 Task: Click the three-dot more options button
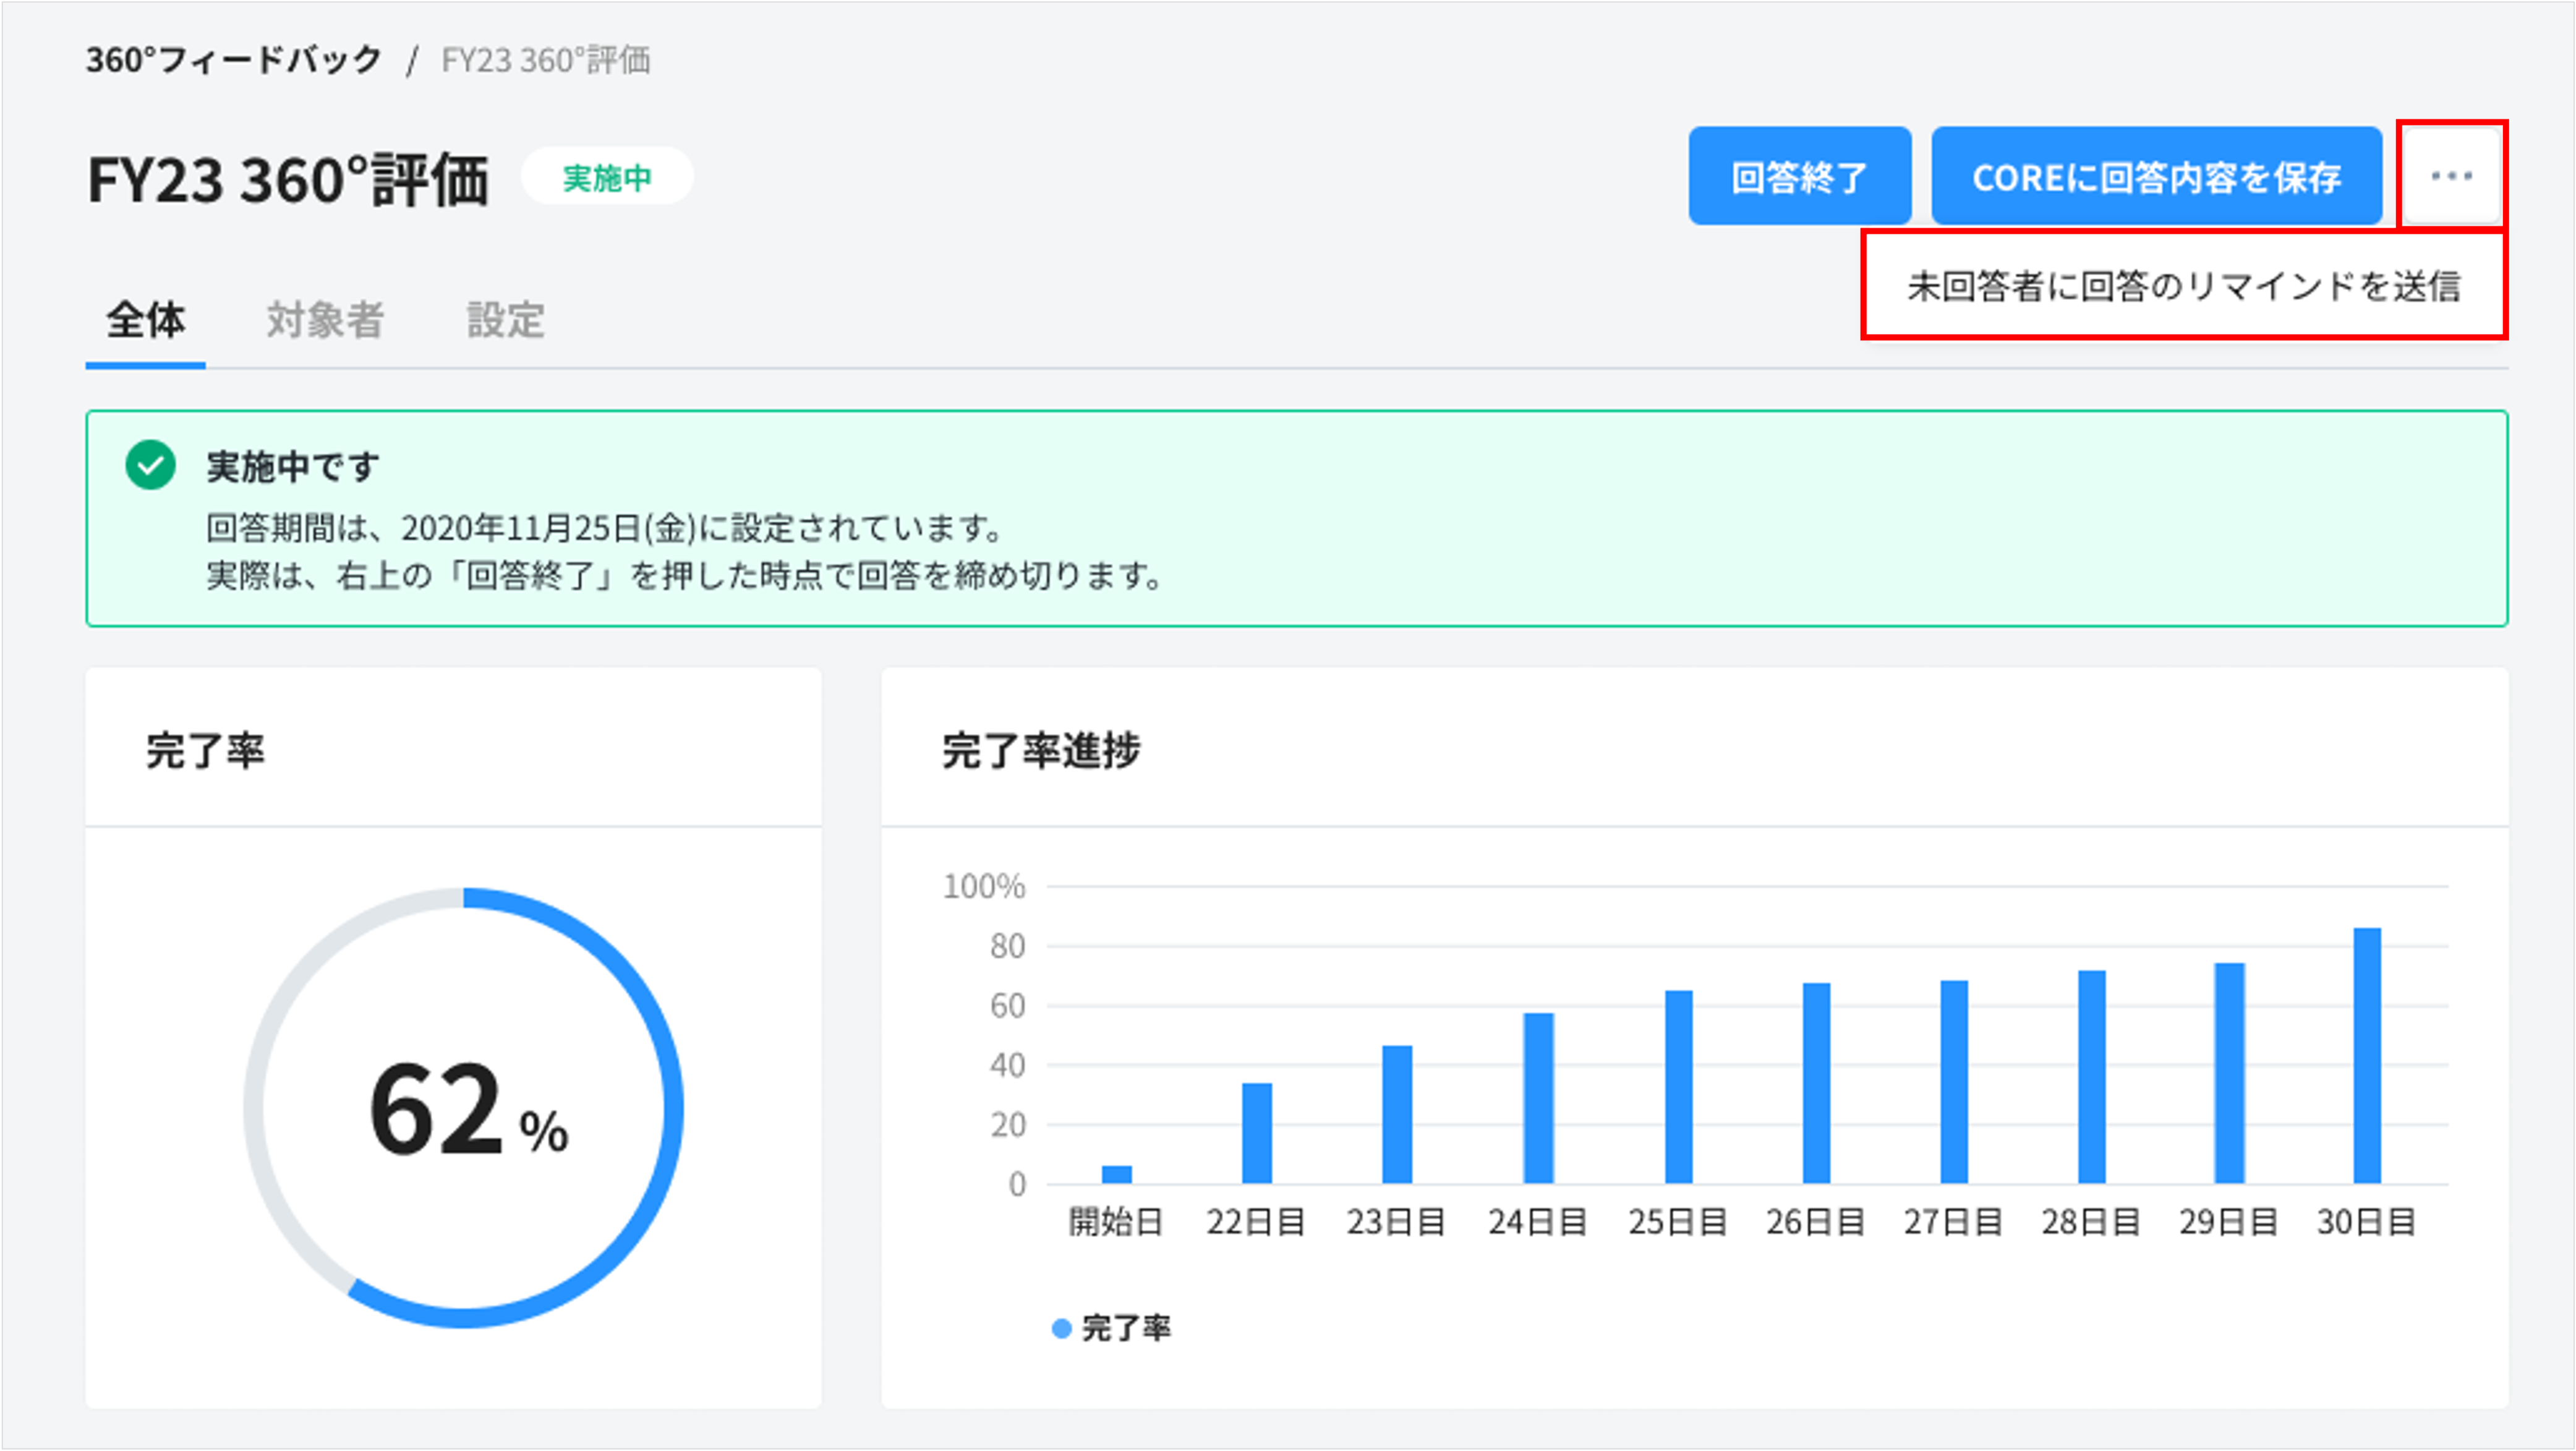(x=2451, y=176)
